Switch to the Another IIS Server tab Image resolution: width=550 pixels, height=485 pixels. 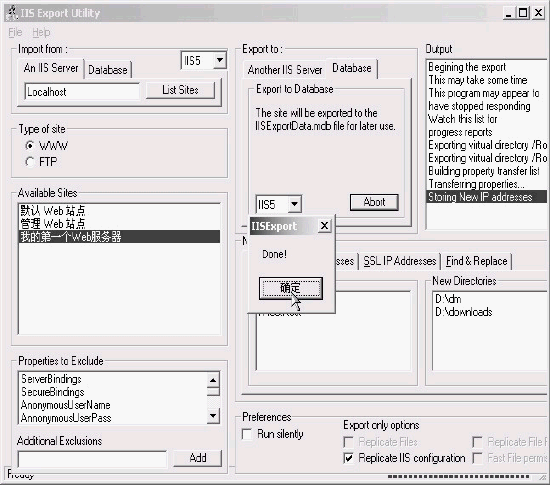[x=284, y=70]
